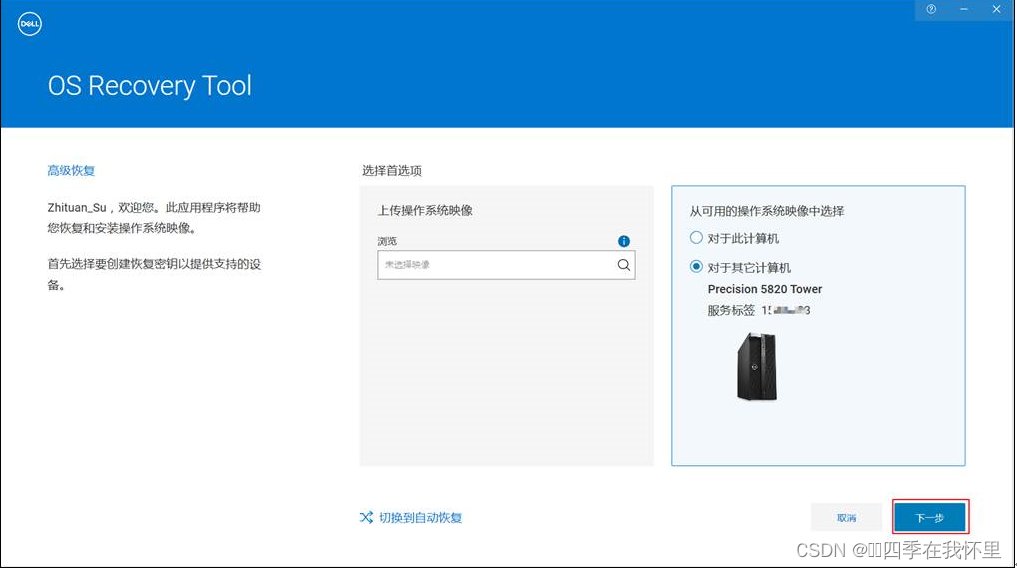Open the help question mark icon

pyautogui.click(x=931, y=9)
